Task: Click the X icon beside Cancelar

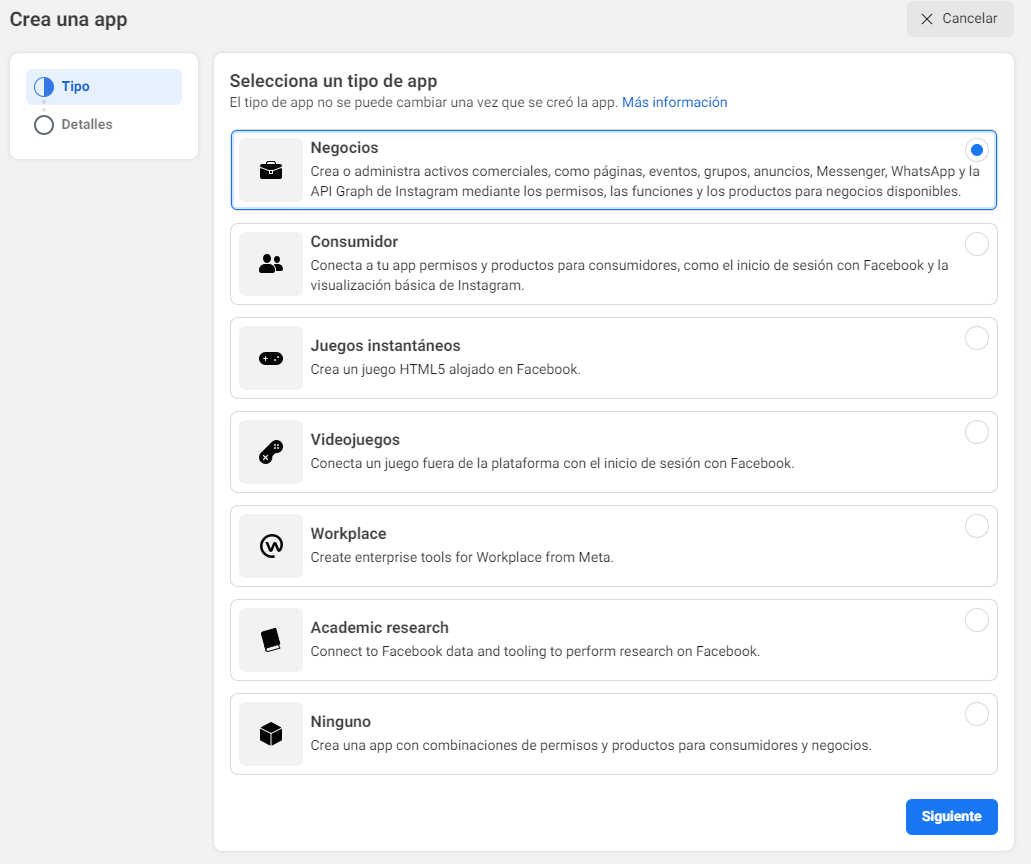Action: (928, 19)
